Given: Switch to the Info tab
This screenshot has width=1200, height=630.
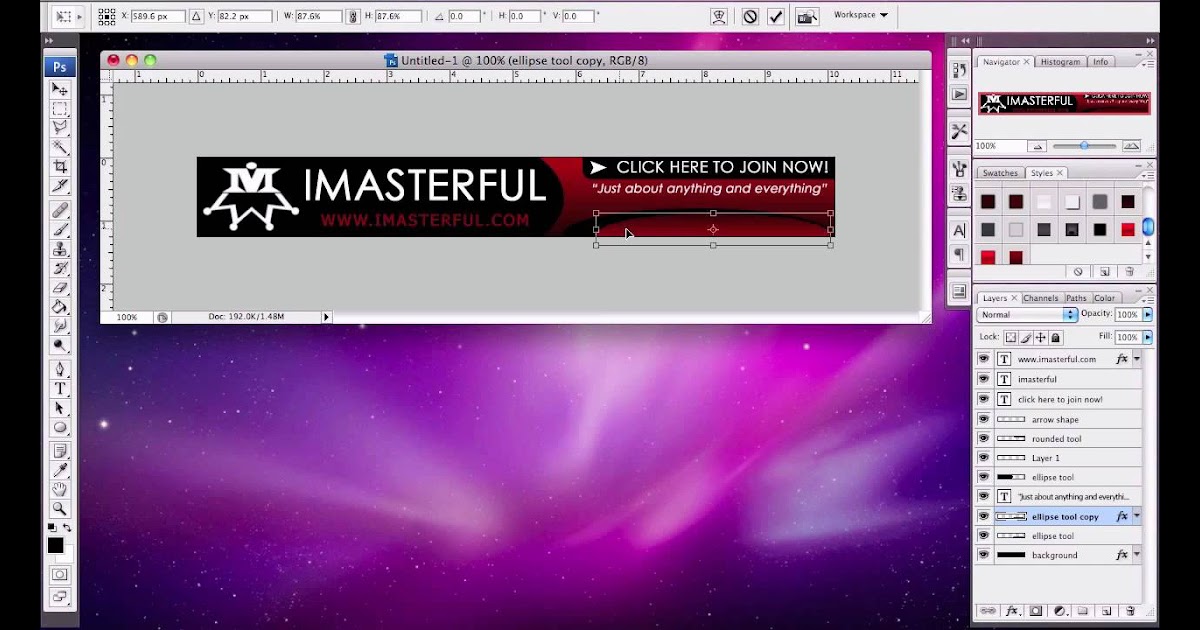Looking at the screenshot, I should pyautogui.click(x=1100, y=62).
